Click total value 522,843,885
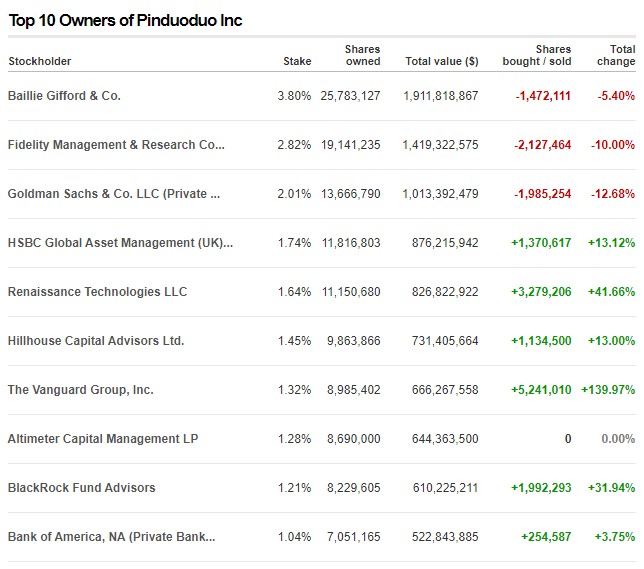Screen dimensions: 644x569 coord(445,537)
